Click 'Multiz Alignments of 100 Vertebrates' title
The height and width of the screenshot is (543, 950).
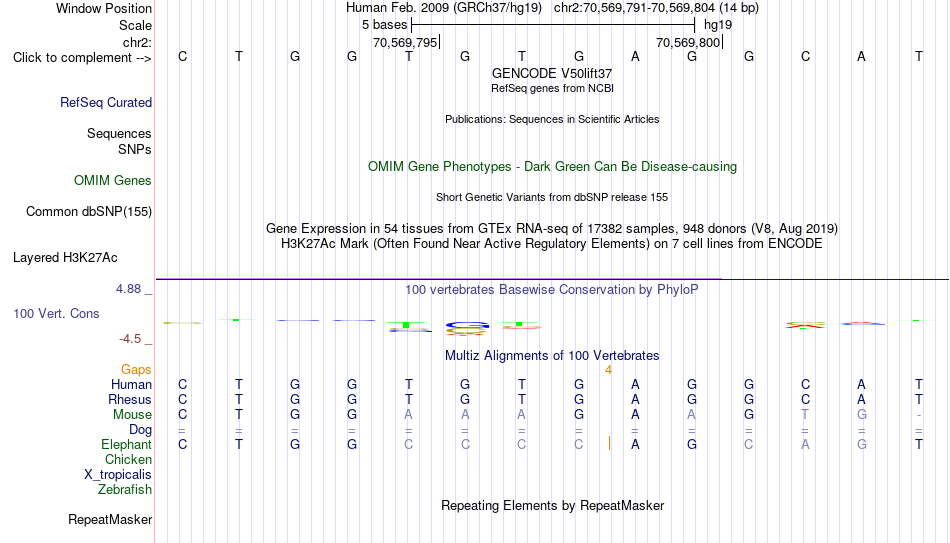(x=552, y=356)
